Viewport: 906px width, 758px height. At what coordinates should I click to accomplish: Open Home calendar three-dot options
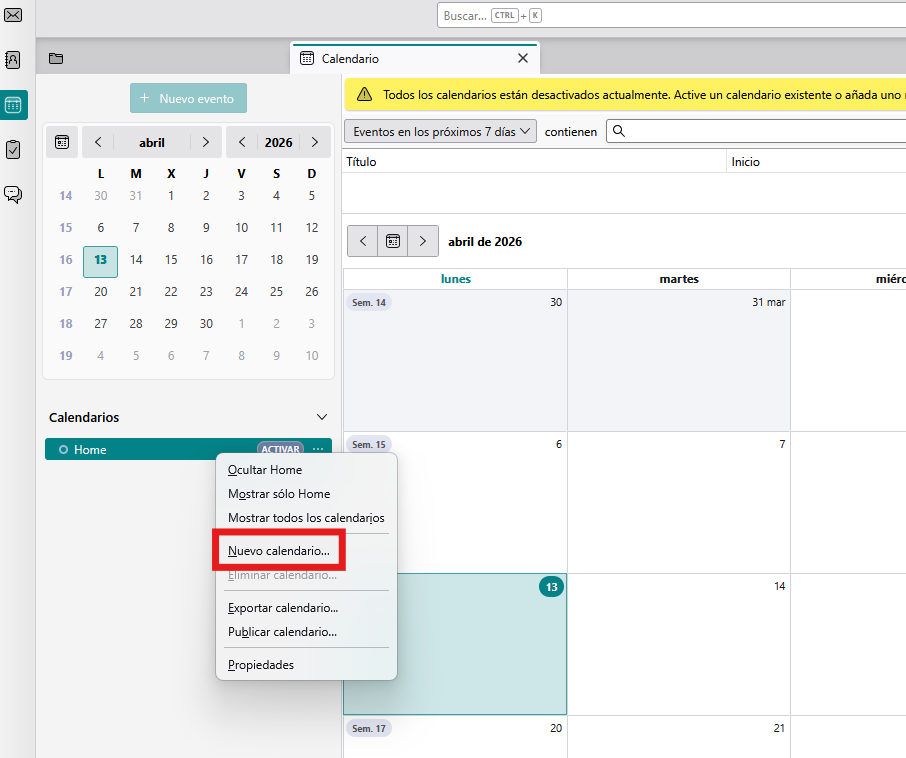(318, 449)
